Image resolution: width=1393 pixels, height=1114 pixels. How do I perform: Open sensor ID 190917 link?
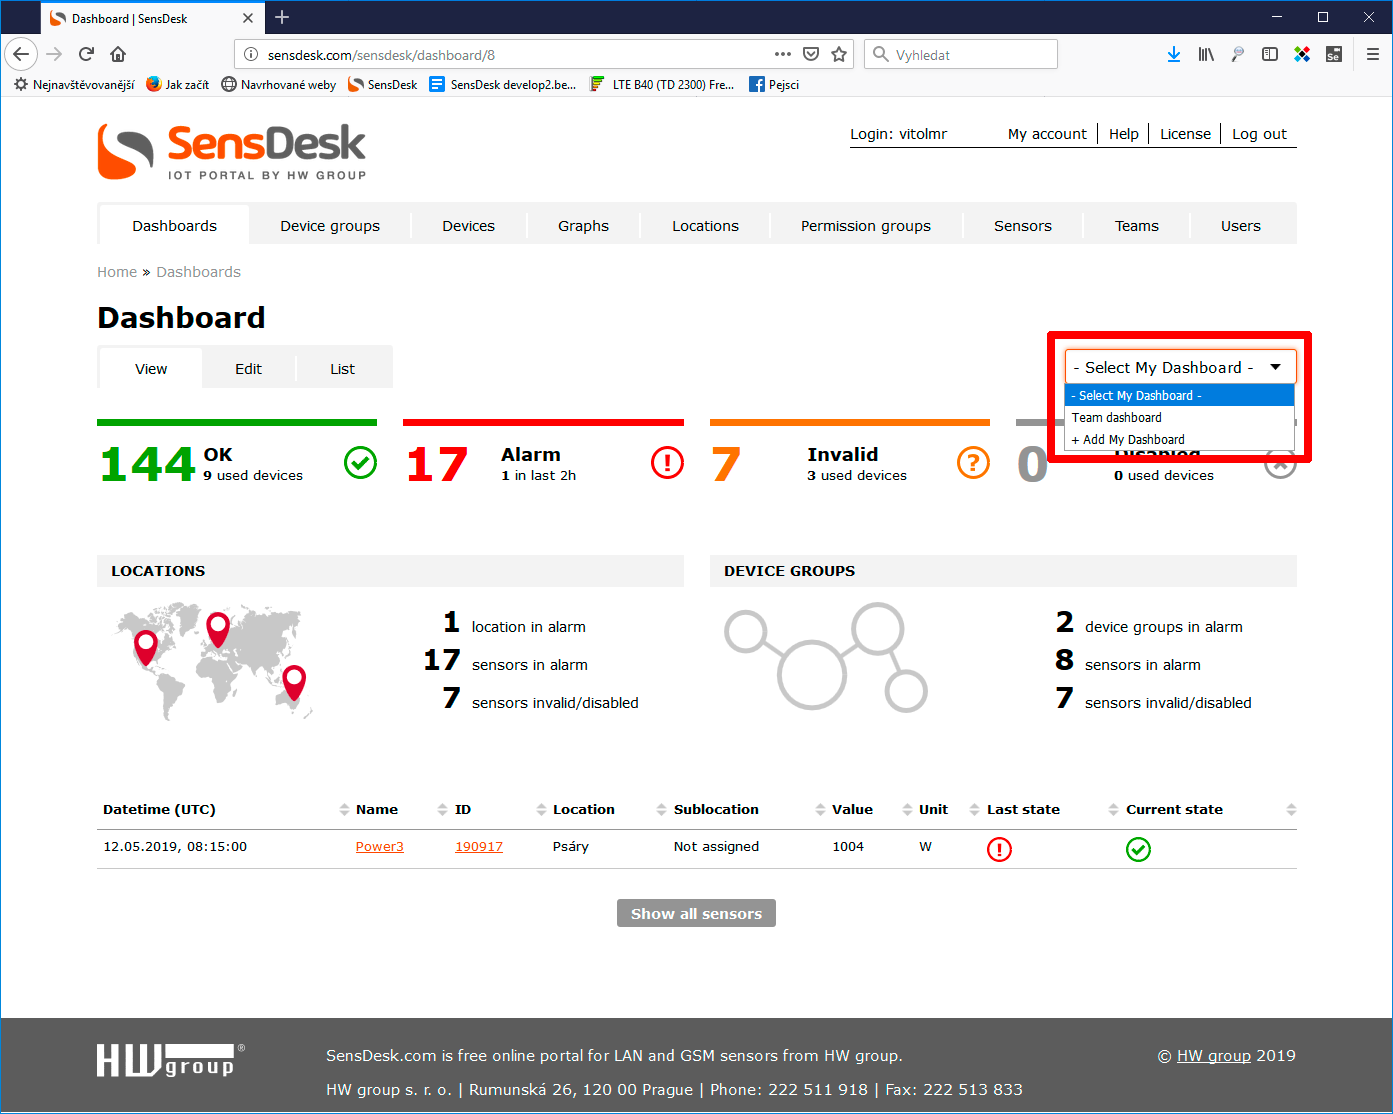[x=479, y=846]
